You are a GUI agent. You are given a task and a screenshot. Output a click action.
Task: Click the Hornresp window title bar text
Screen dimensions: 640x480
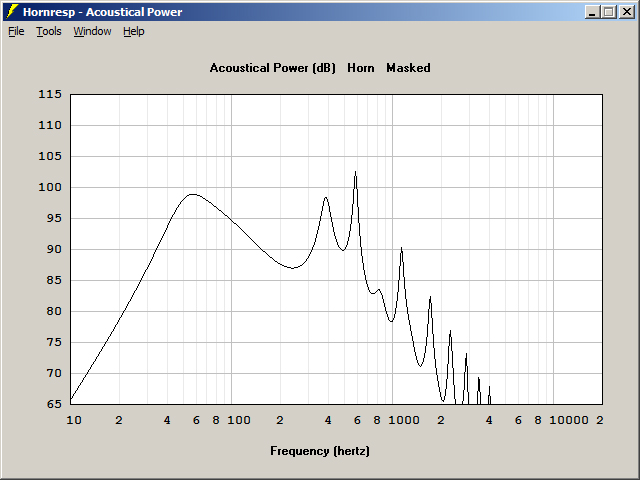[x=102, y=12]
